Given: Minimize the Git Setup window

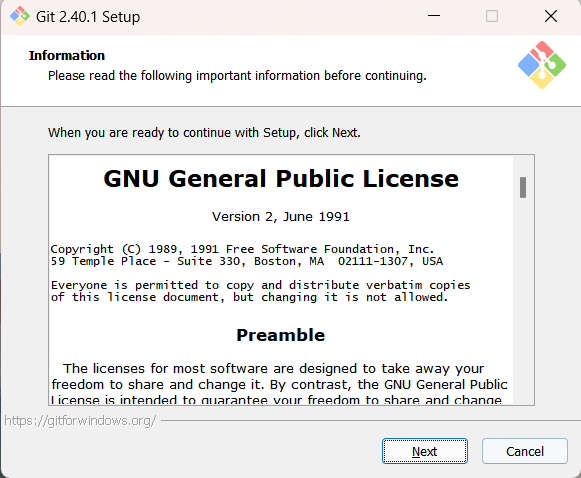Looking at the screenshot, I should (434, 16).
